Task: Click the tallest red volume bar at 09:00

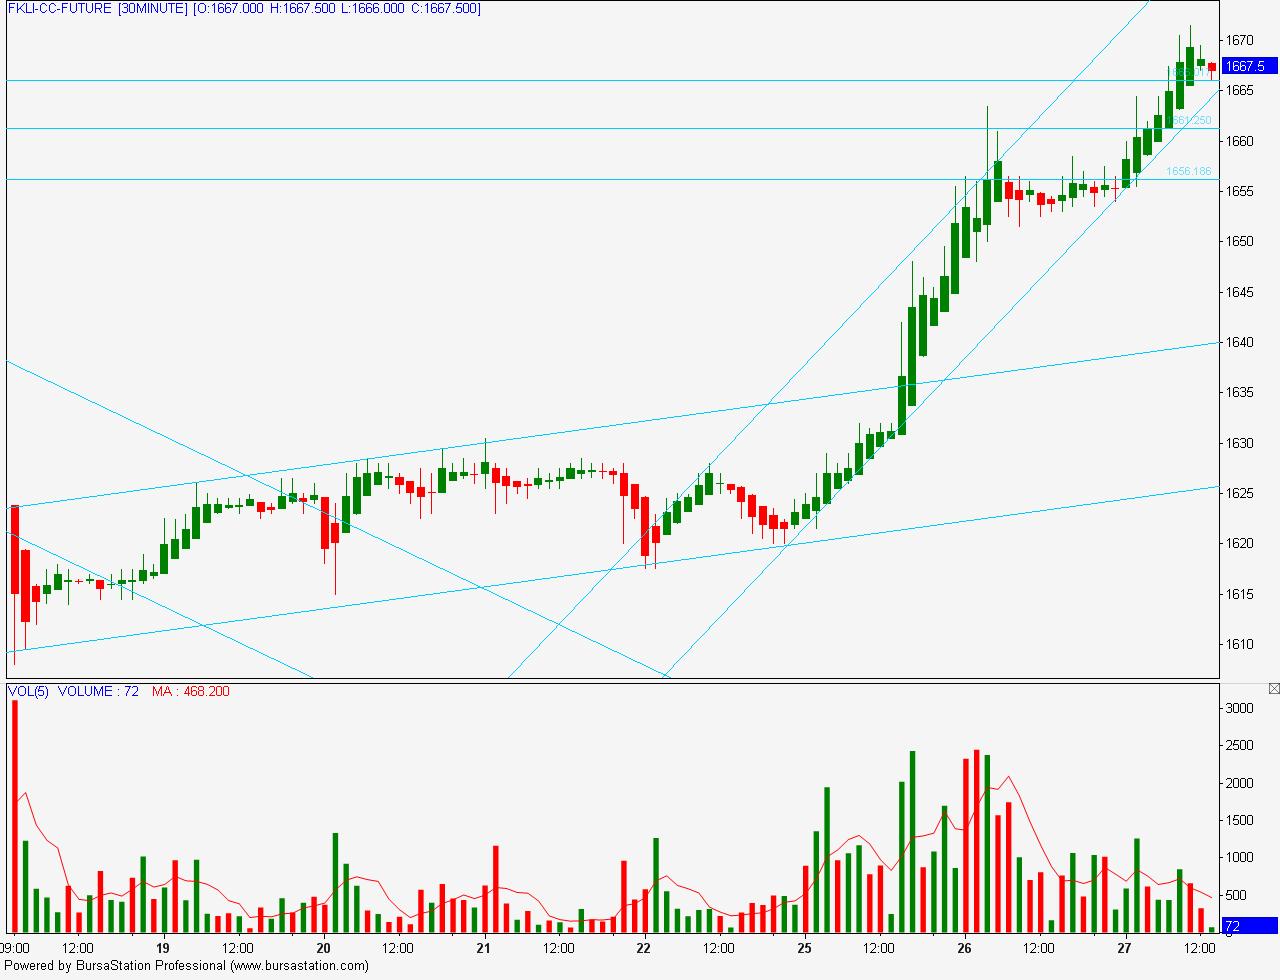Action: point(14,815)
